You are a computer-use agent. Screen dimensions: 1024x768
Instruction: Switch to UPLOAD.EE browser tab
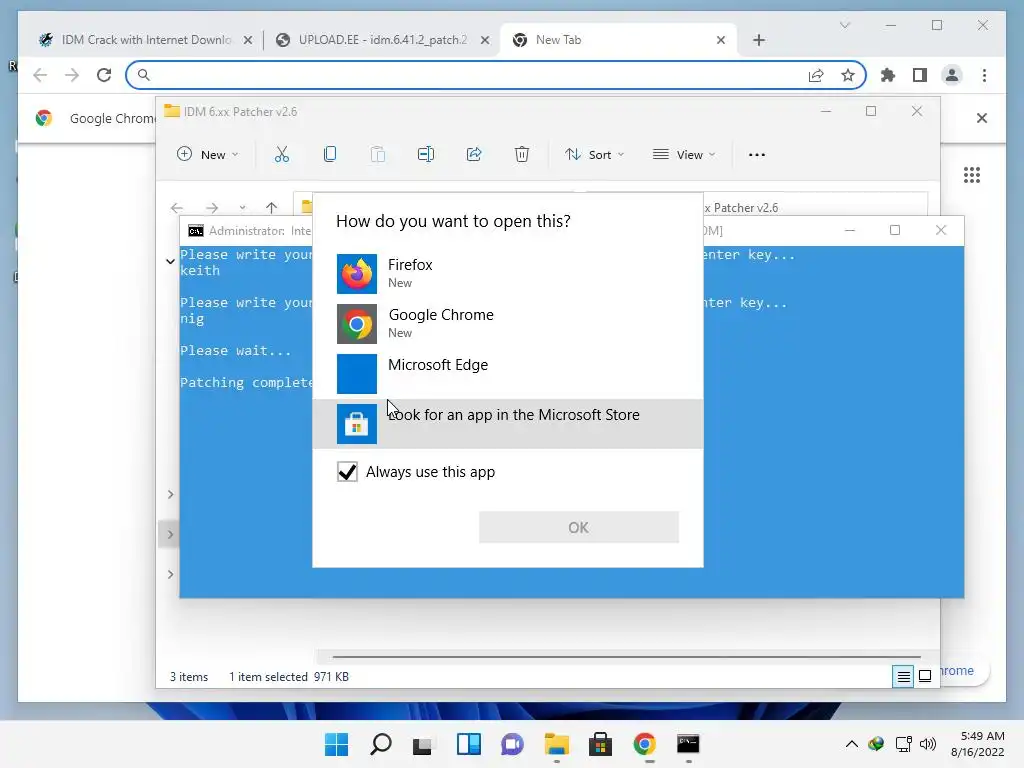(382, 40)
